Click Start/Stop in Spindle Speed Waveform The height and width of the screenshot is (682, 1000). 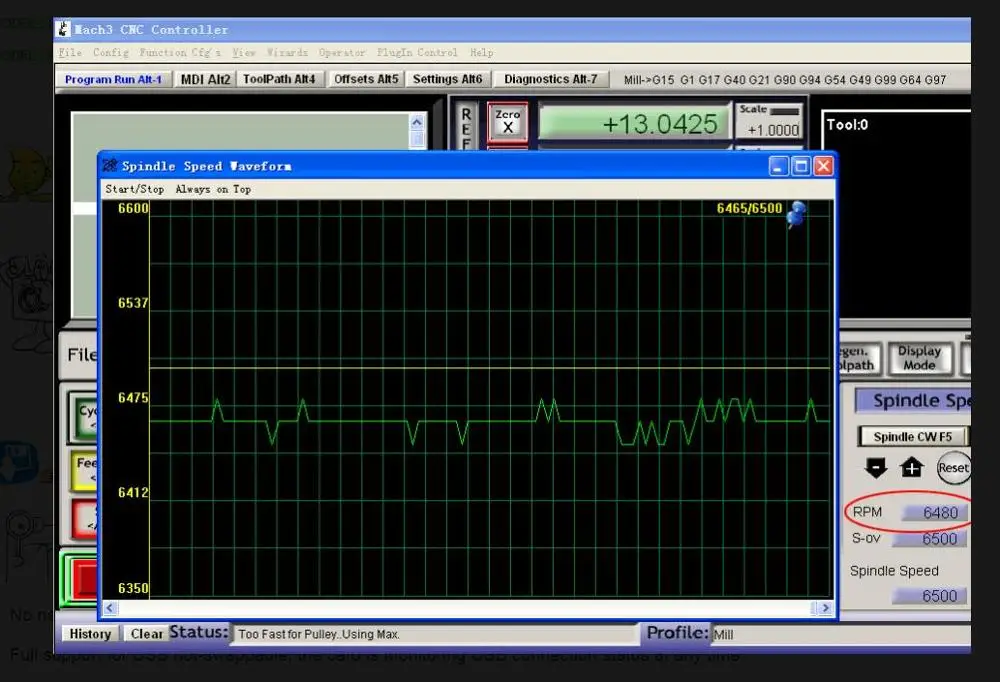[x=135, y=189]
